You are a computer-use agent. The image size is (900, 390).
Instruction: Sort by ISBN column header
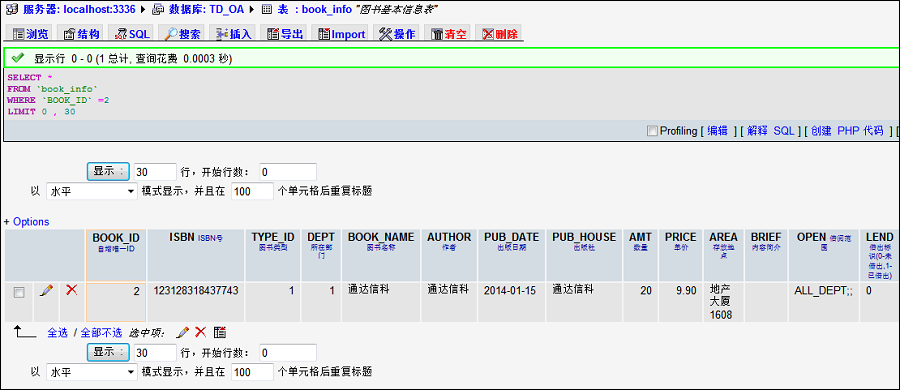[183, 237]
